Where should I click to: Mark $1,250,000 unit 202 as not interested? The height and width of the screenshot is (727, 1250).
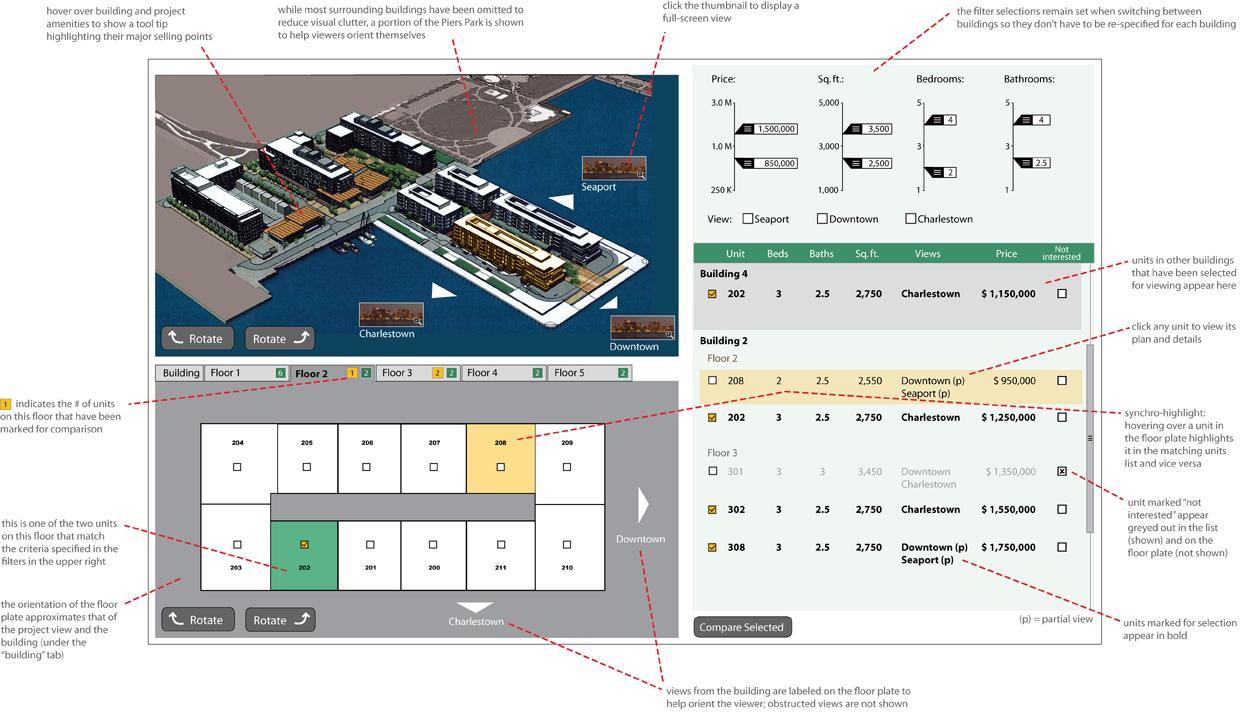point(1062,418)
